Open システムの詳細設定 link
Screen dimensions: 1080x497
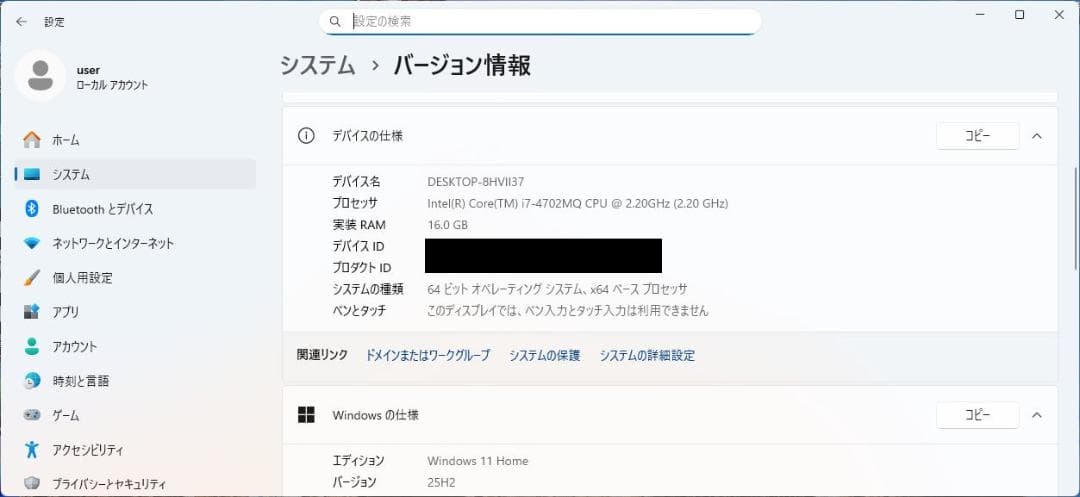647,355
